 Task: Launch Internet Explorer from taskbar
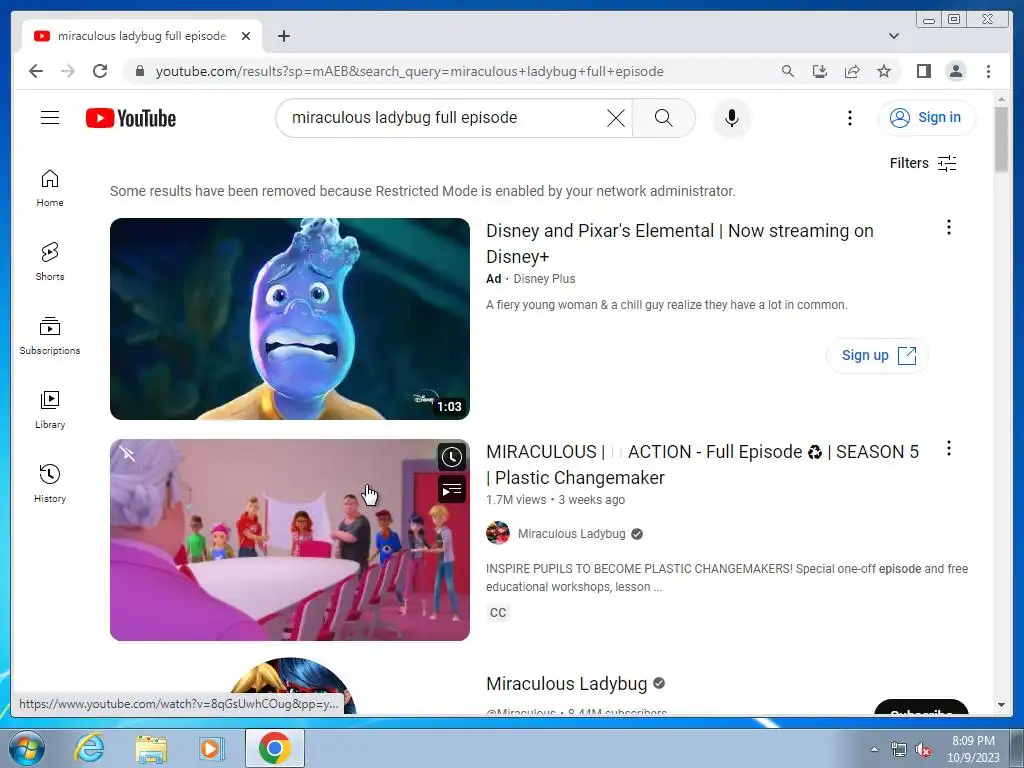tap(89, 748)
